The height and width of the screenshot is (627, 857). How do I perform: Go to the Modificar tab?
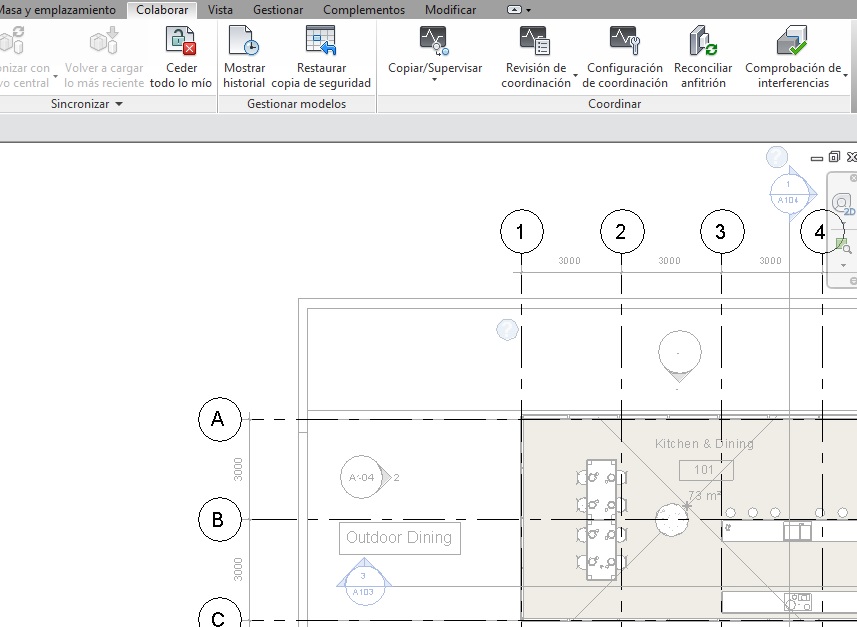coord(450,10)
